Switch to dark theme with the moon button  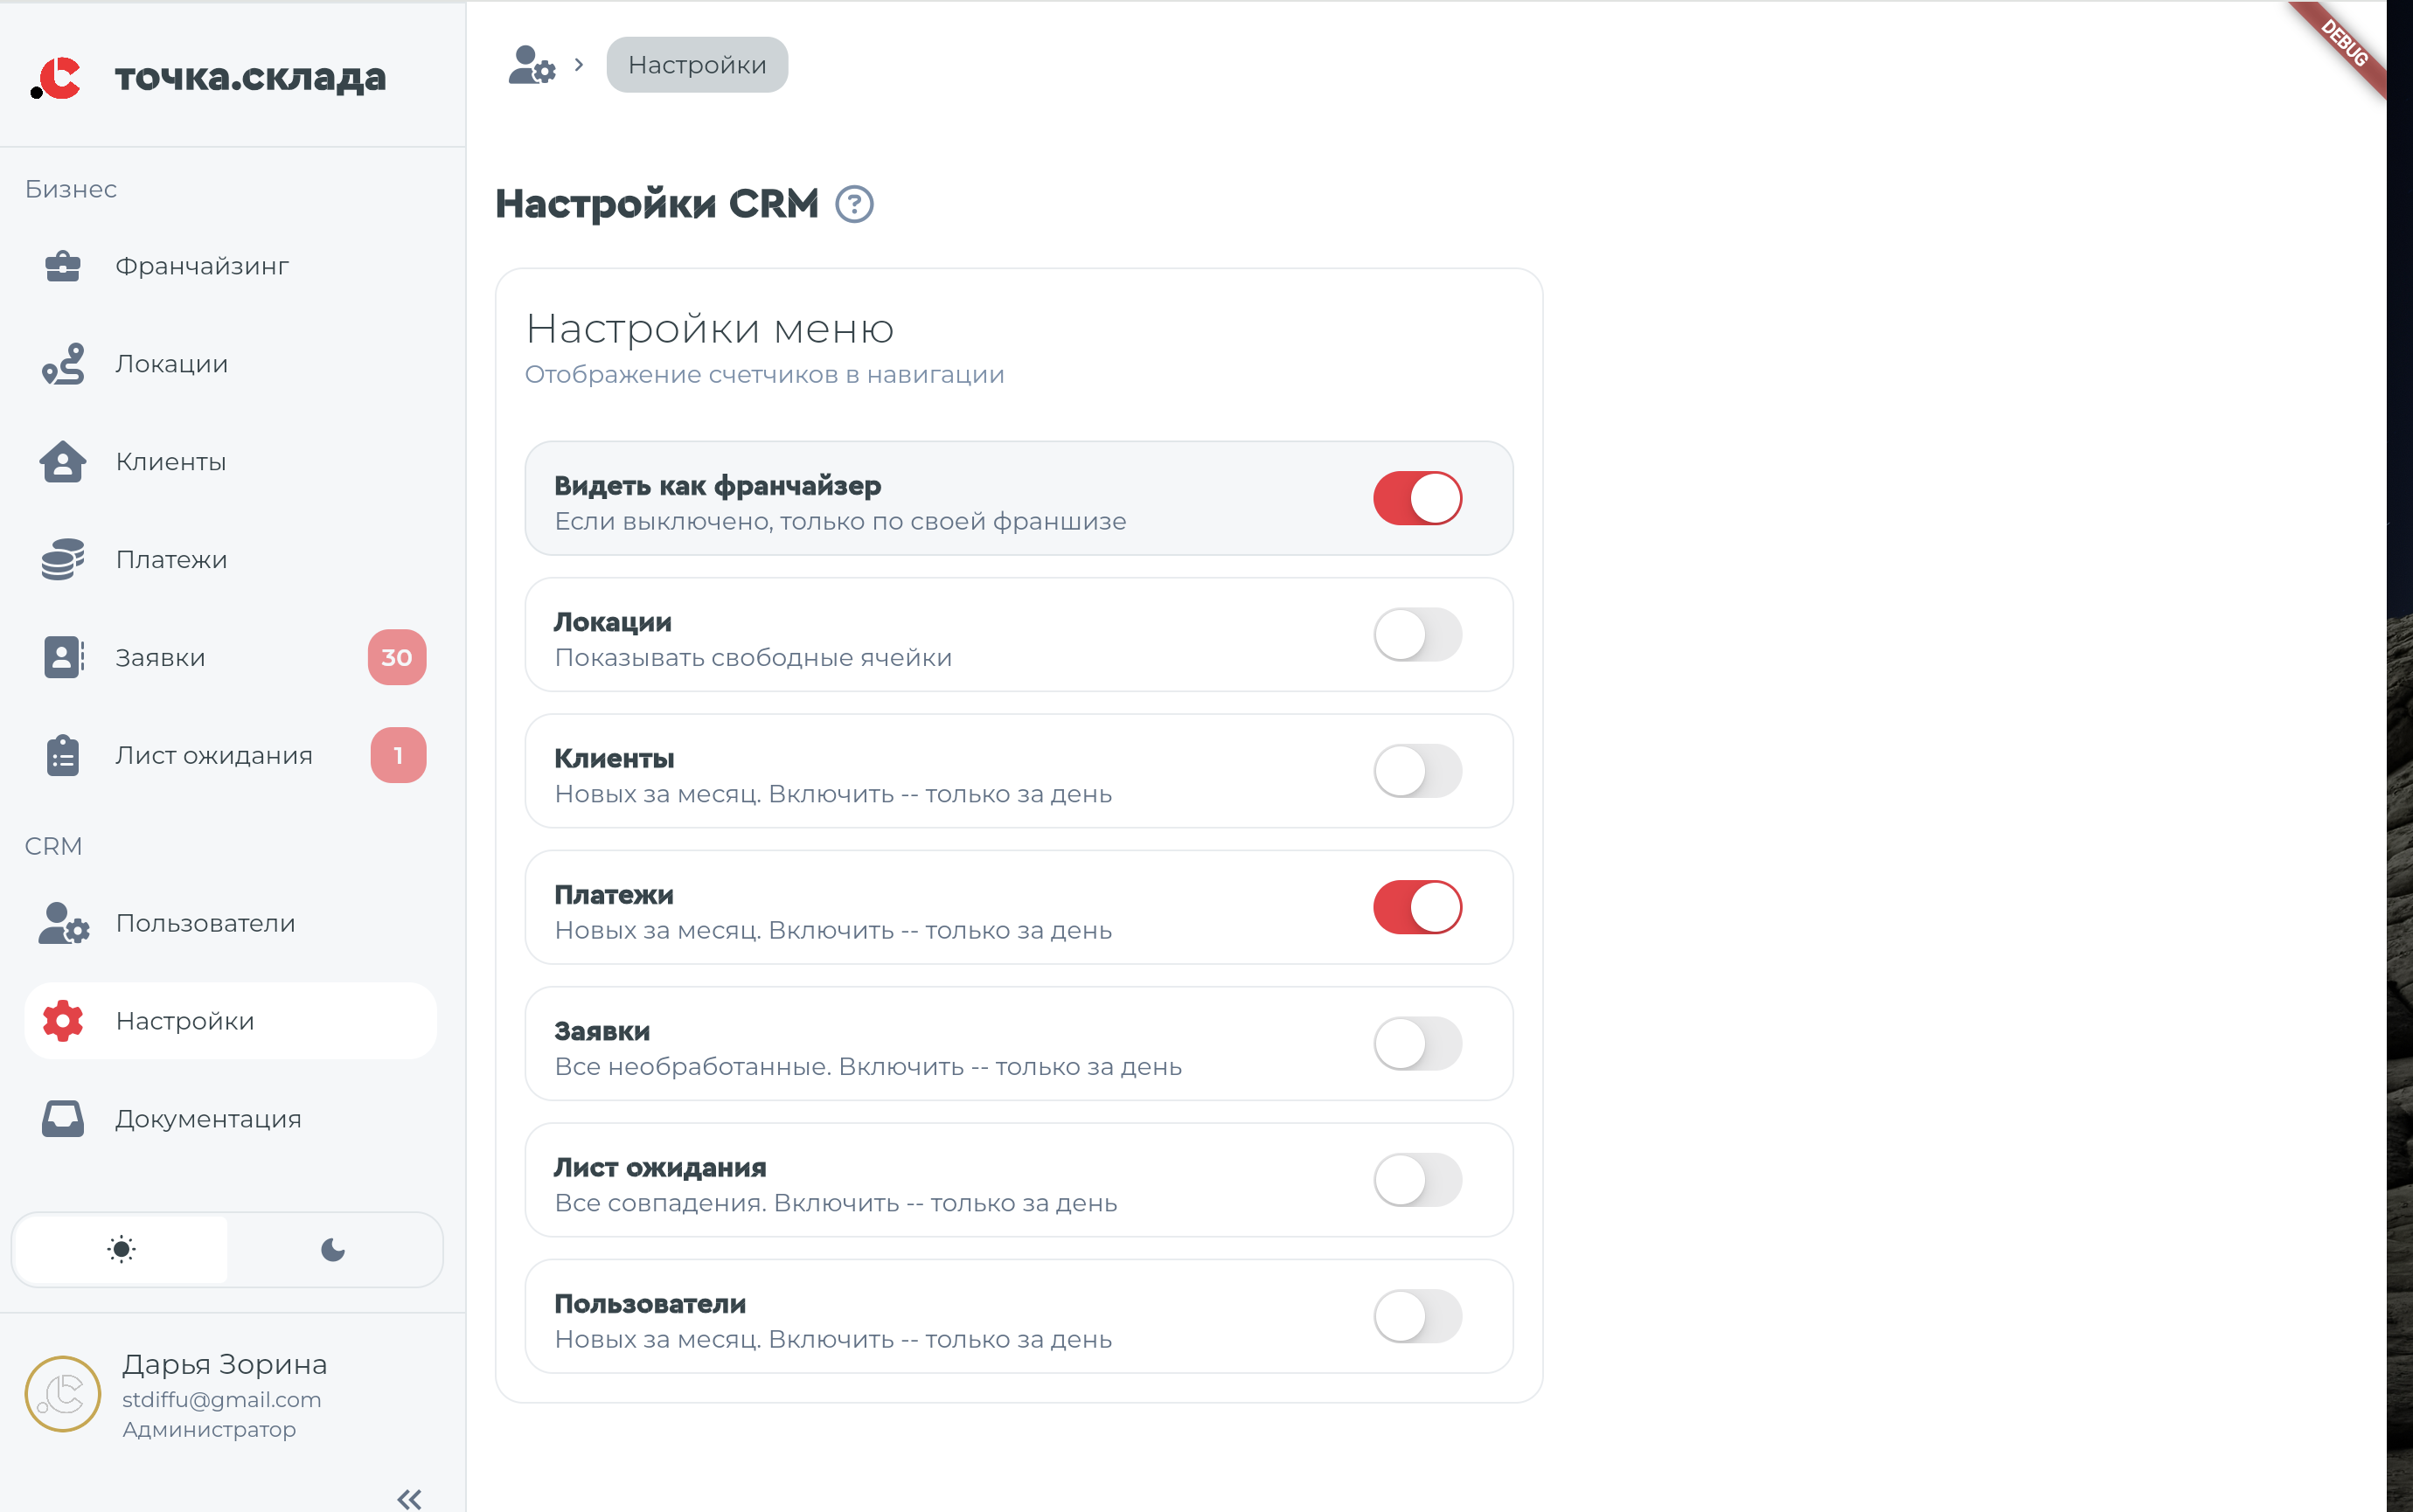[334, 1249]
